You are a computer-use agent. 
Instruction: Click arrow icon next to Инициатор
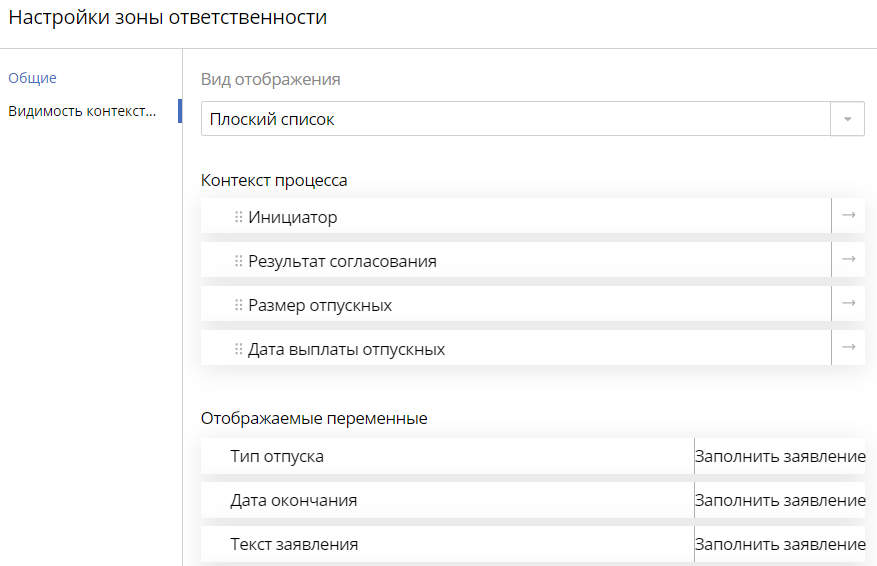[848, 215]
